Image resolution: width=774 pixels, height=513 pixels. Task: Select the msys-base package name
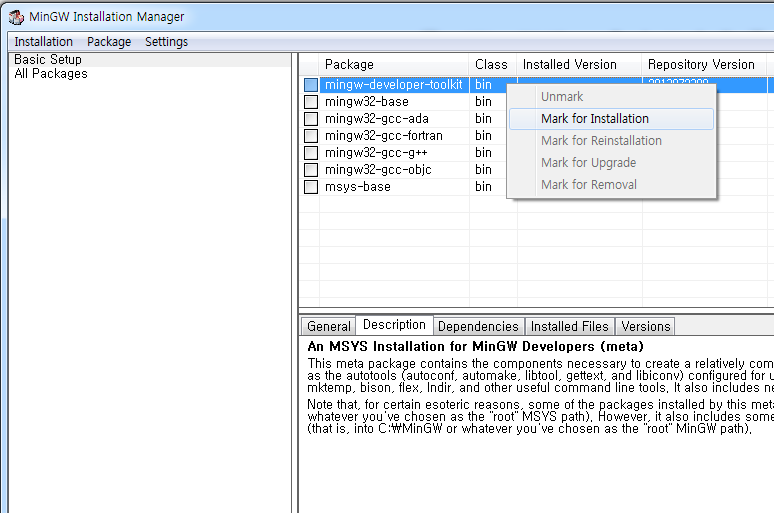point(358,187)
